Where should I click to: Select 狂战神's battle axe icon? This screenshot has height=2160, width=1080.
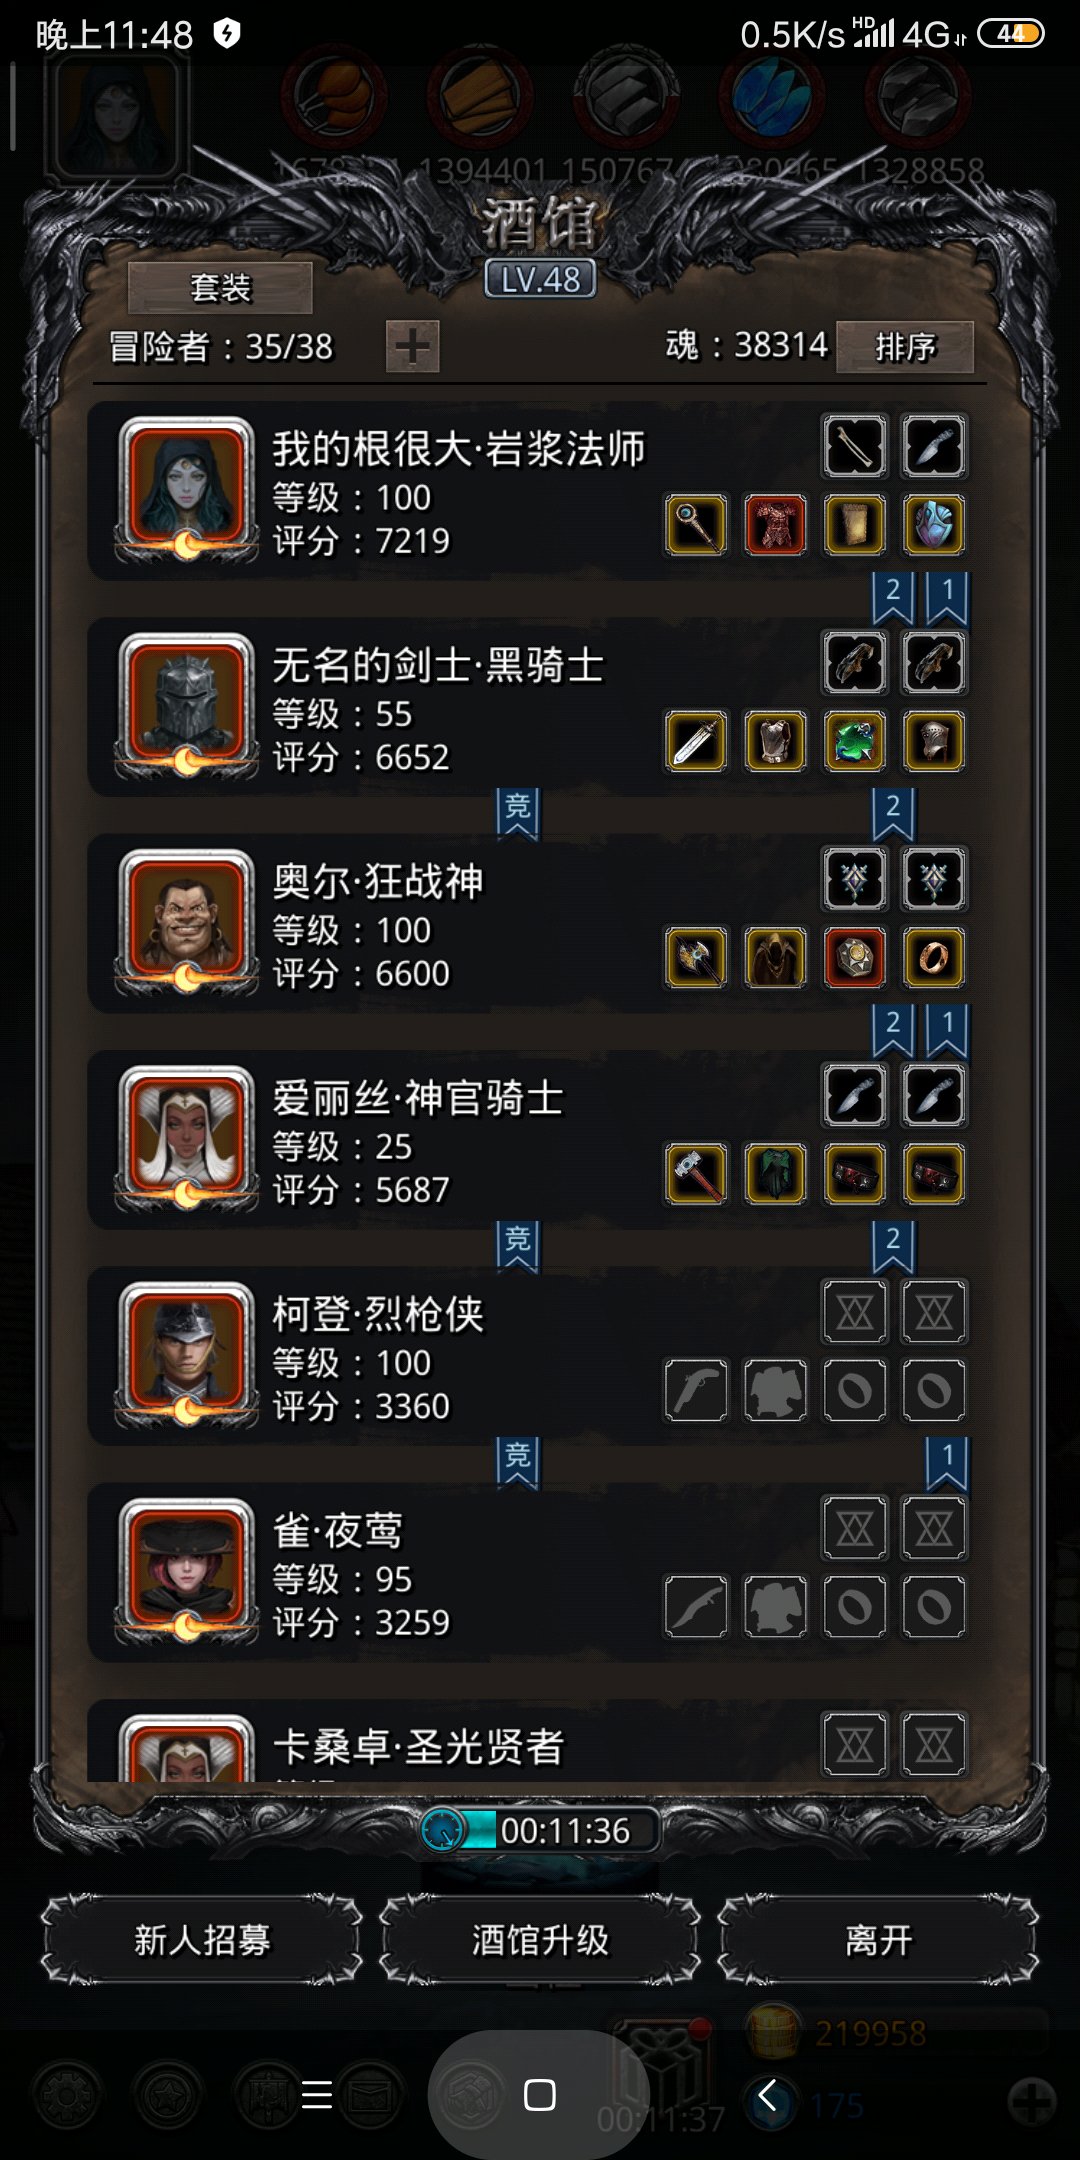tap(696, 957)
